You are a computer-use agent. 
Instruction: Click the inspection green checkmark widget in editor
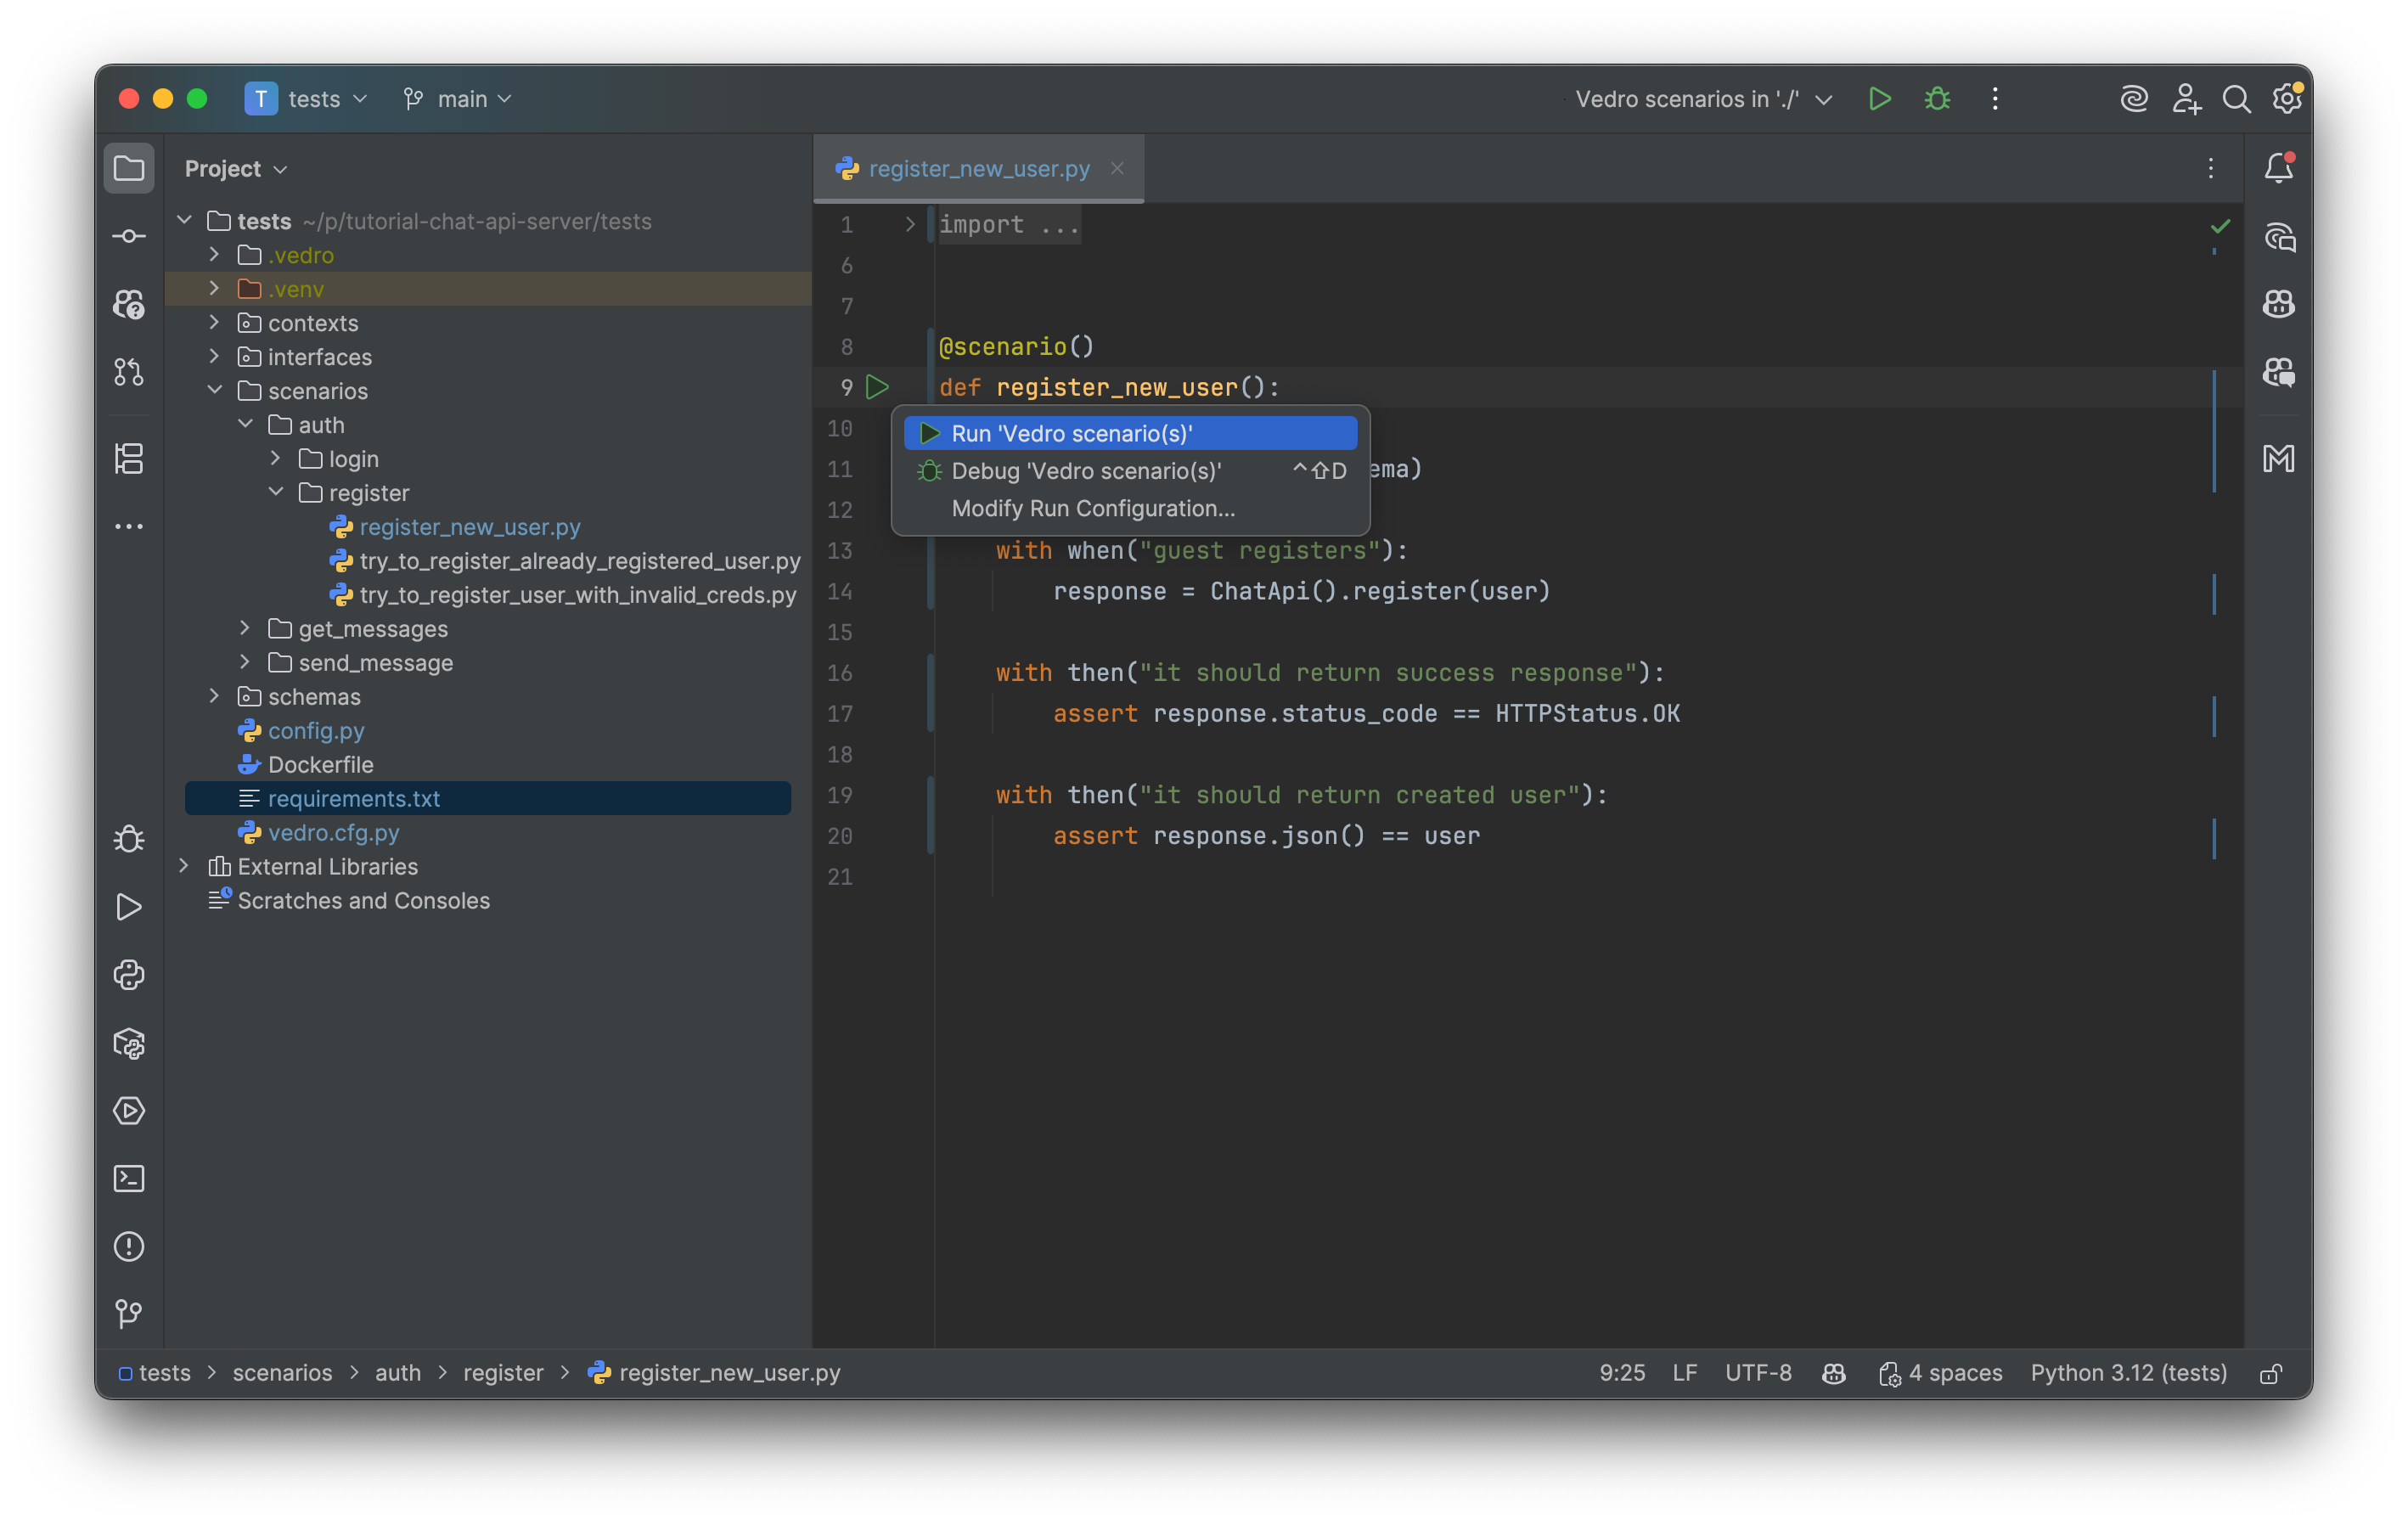point(2220,226)
